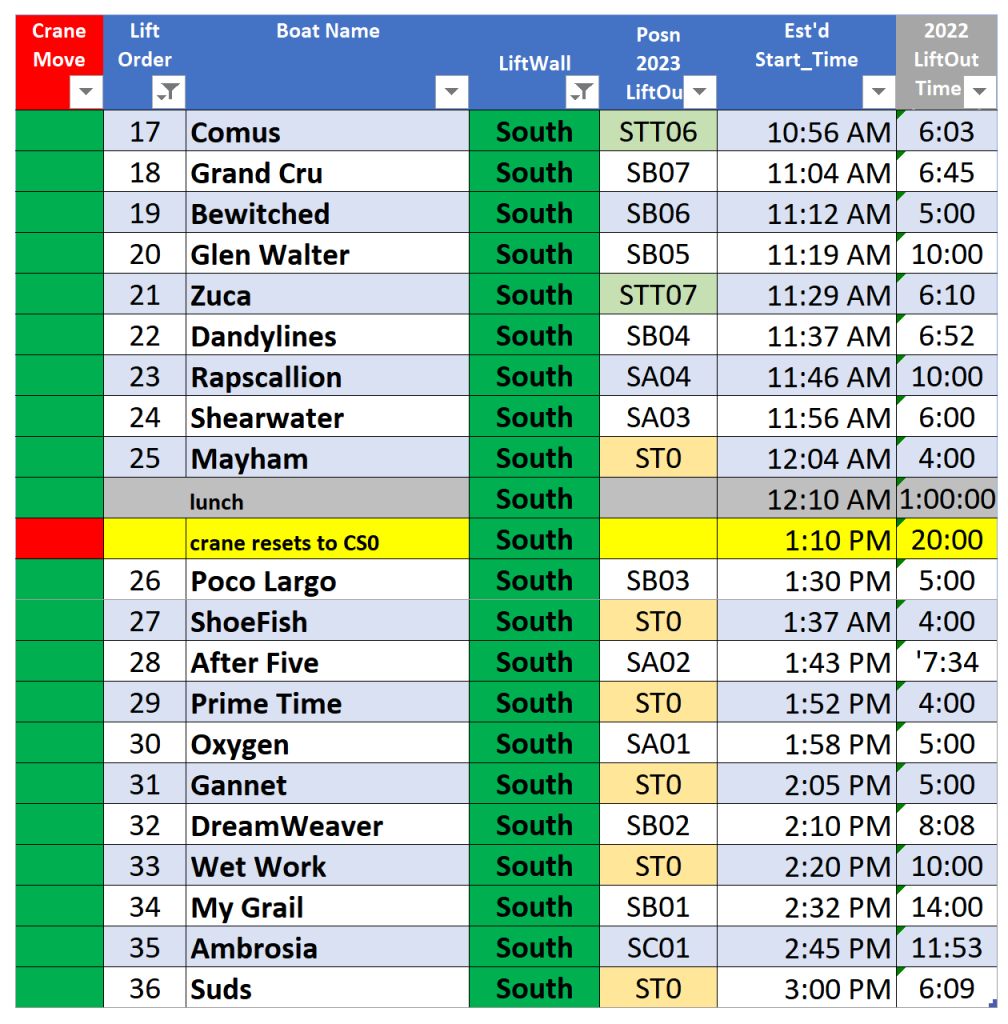This screenshot has width=1008, height=1024.
Task: Select the Shearwater cell
Action: pyautogui.click(x=327, y=417)
